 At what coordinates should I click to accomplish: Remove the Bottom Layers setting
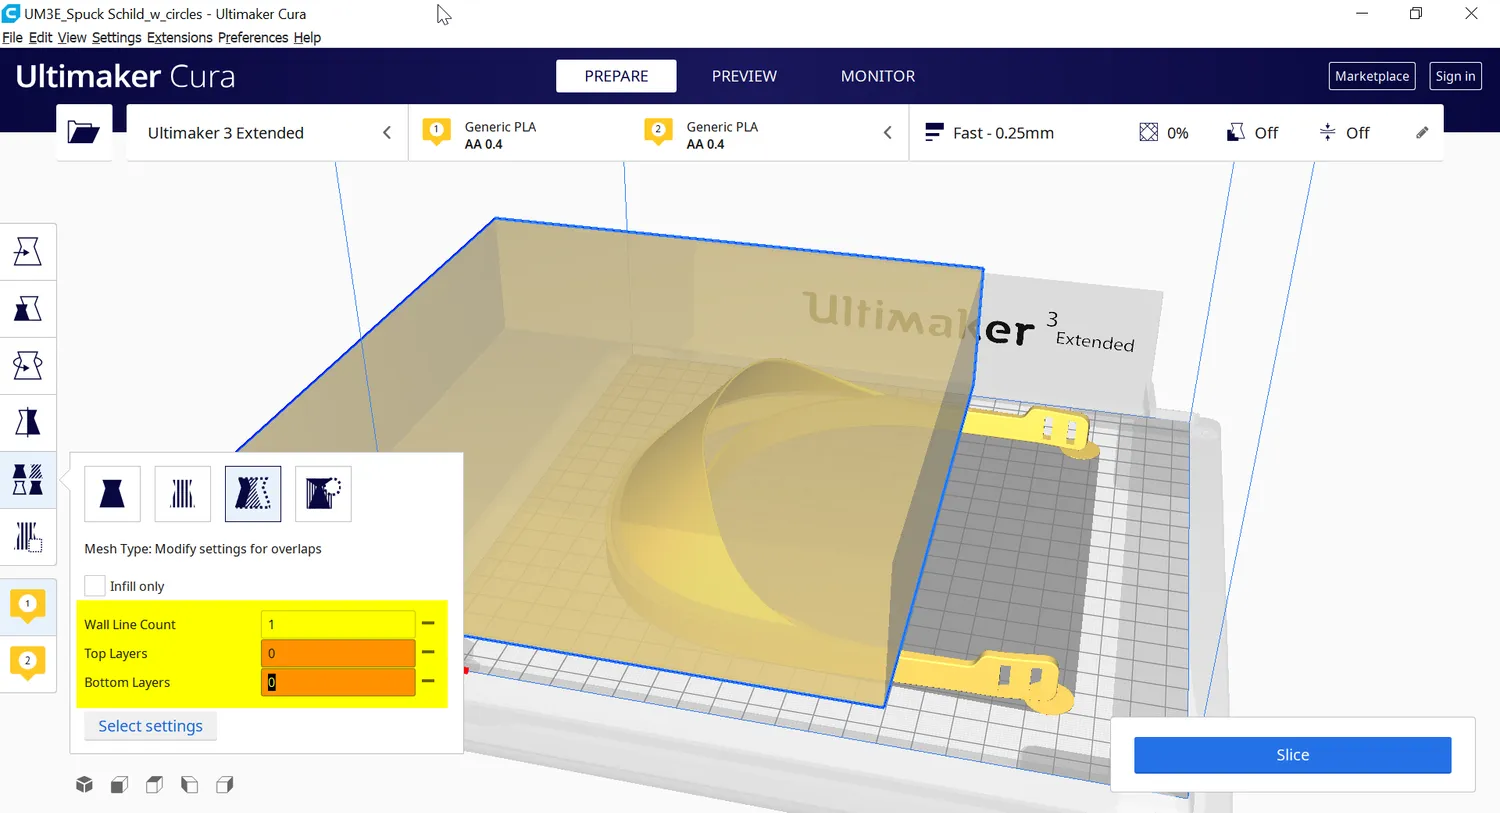coord(428,681)
